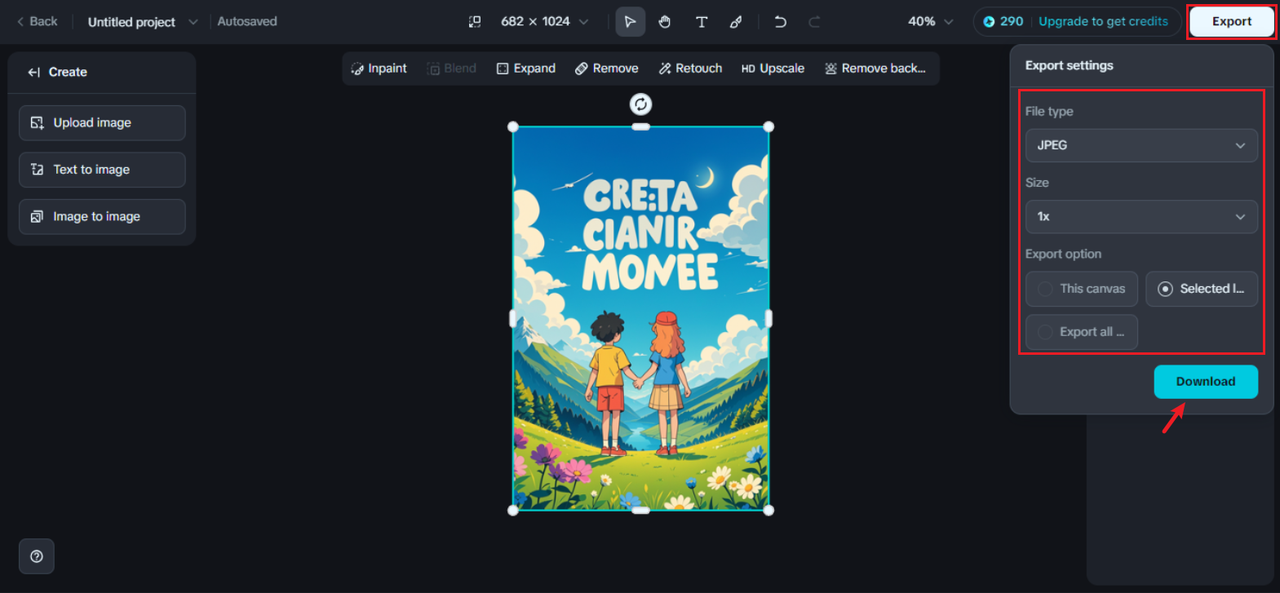Open the 682 × 1024 canvas size dropdown
1280x593 pixels.
click(544, 21)
